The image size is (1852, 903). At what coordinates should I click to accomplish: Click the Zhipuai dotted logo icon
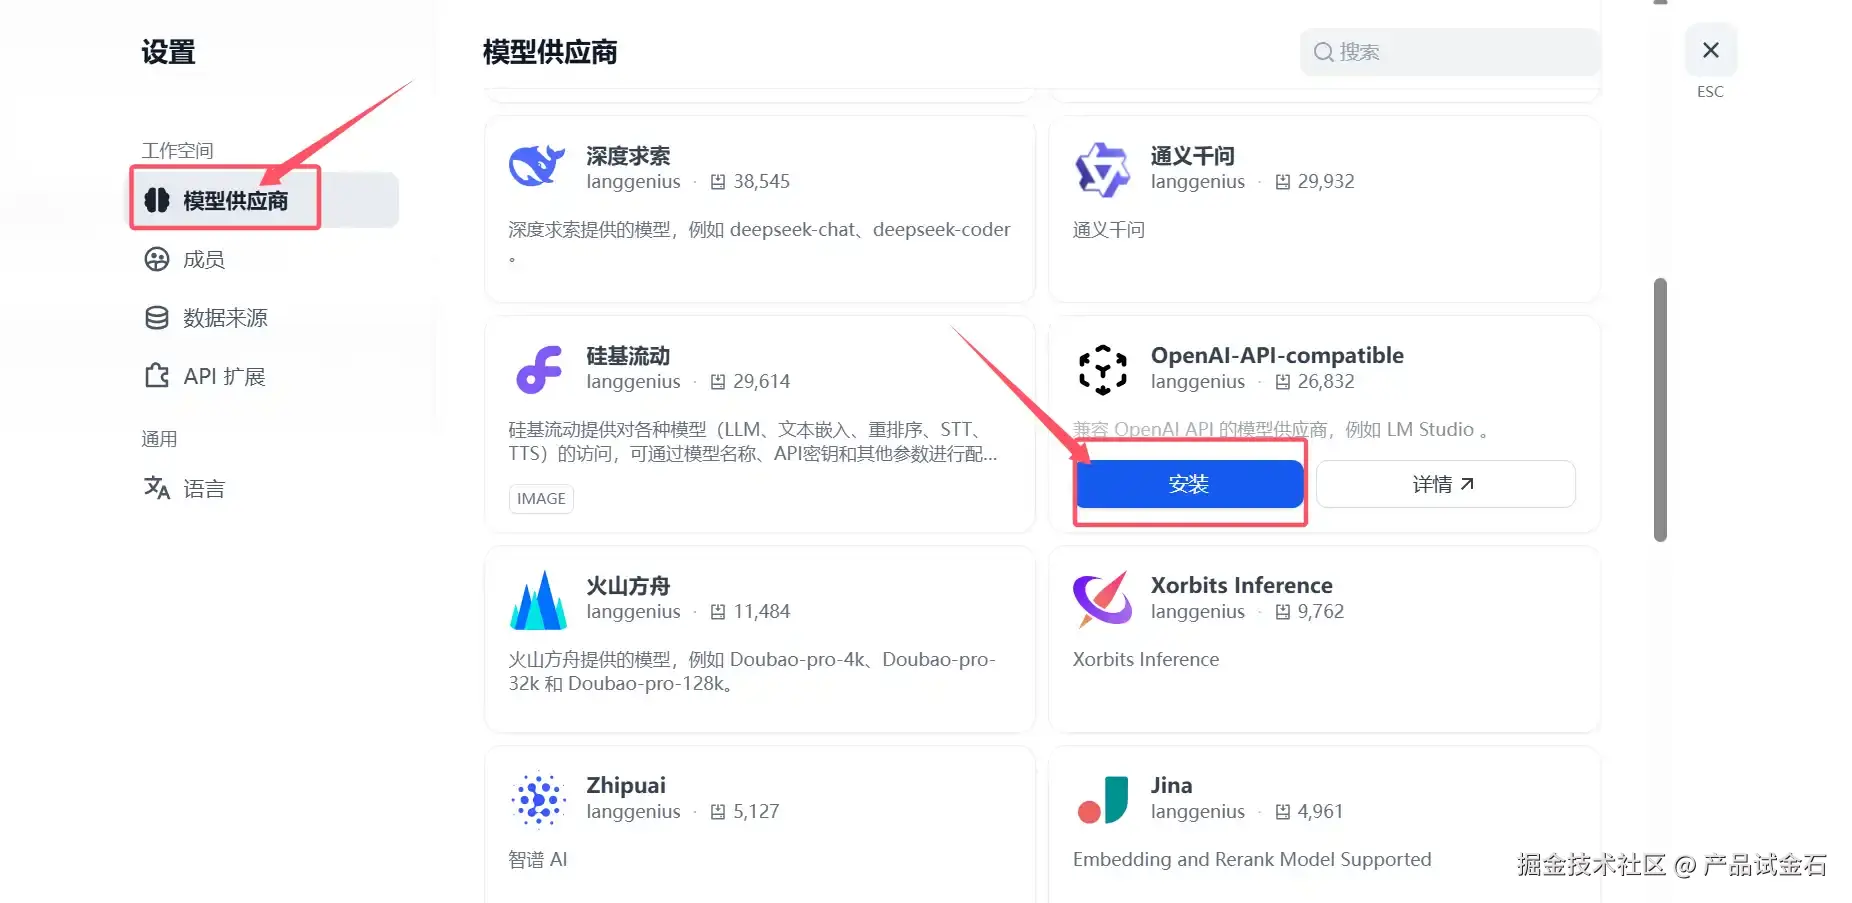pyautogui.click(x=539, y=799)
